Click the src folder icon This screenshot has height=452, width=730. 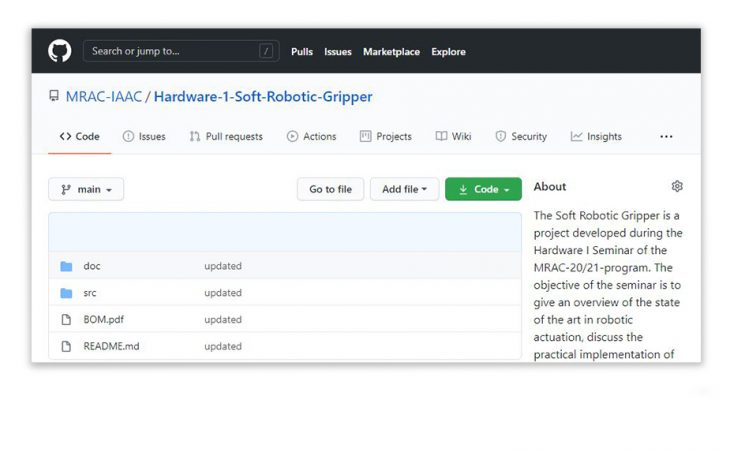(66, 293)
